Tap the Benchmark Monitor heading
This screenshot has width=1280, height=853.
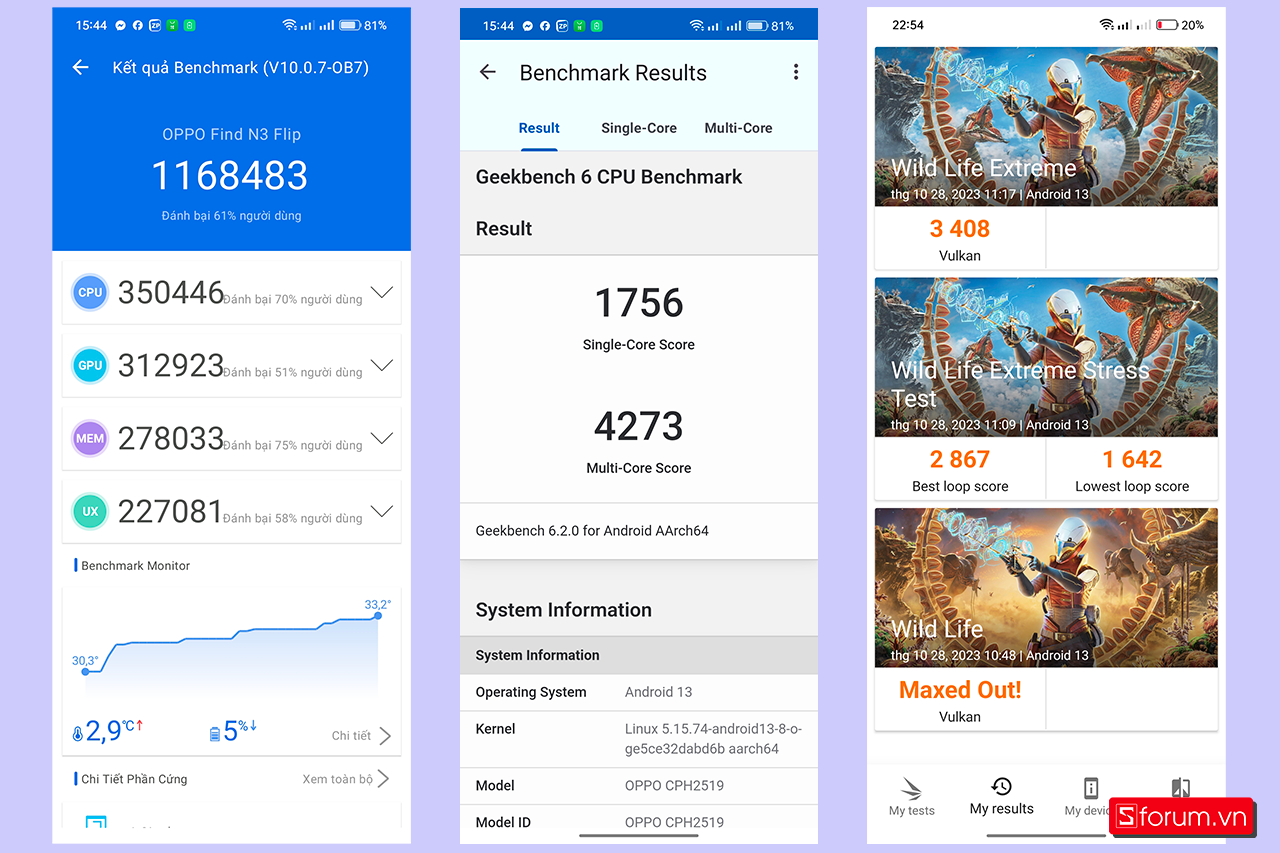(136, 566)
